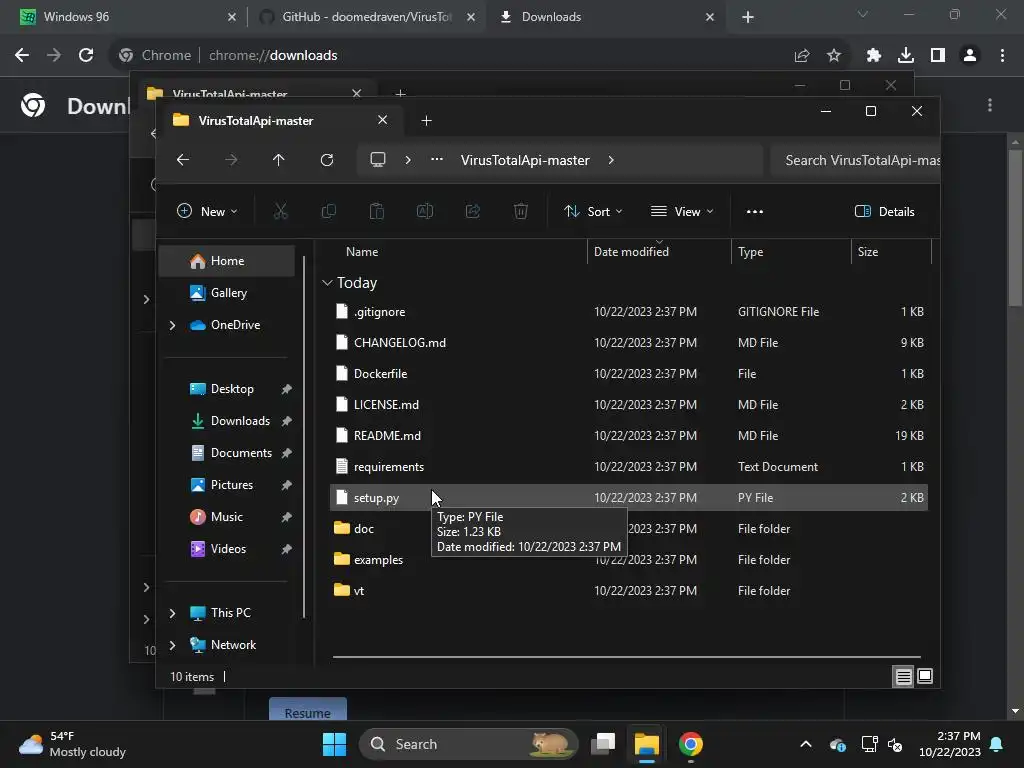Open Gallery in navigation pane
Screen dimensions: 1024x768
(227, 293)
